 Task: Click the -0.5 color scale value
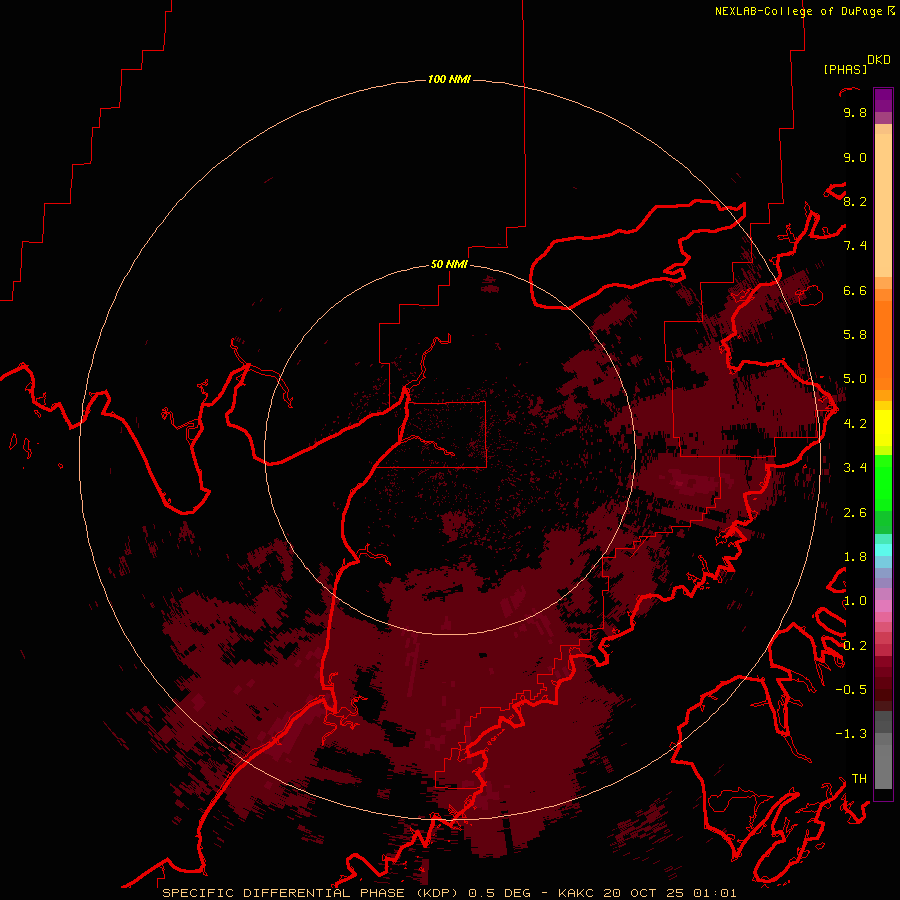click(851, 690)
